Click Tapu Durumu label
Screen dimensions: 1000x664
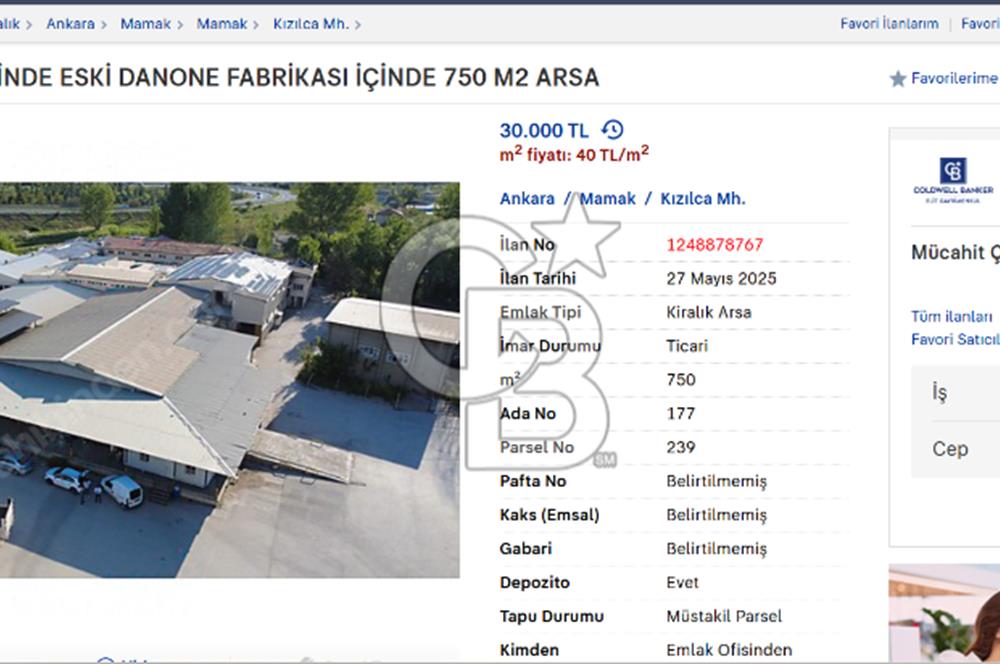(552, 617)
